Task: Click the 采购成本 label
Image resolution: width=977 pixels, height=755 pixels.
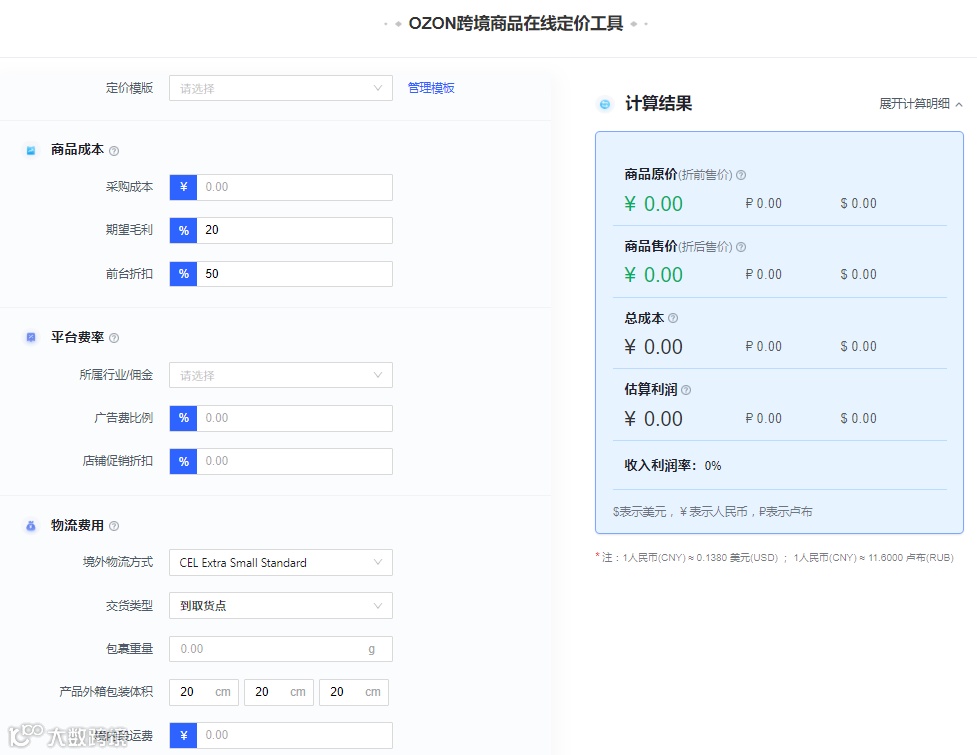Action: click(x=129, y=187)
